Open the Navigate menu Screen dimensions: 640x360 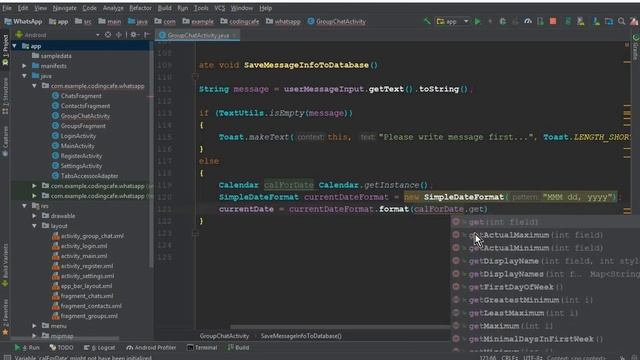click(64, 8)
